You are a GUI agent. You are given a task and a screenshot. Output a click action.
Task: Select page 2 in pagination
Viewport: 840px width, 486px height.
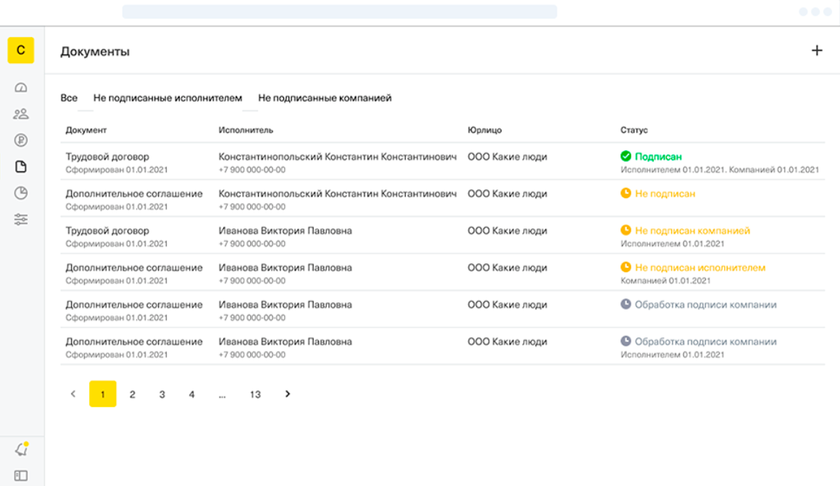(x=132, y=394)
